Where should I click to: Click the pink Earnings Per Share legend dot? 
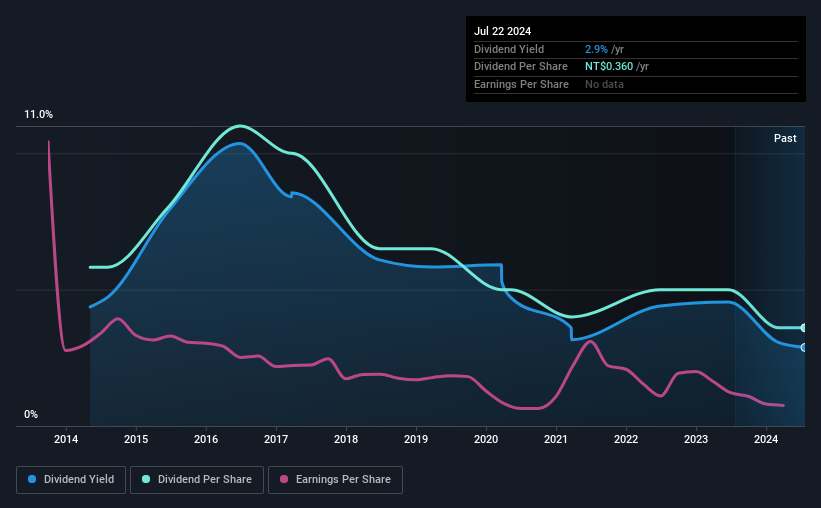[284, 479]
